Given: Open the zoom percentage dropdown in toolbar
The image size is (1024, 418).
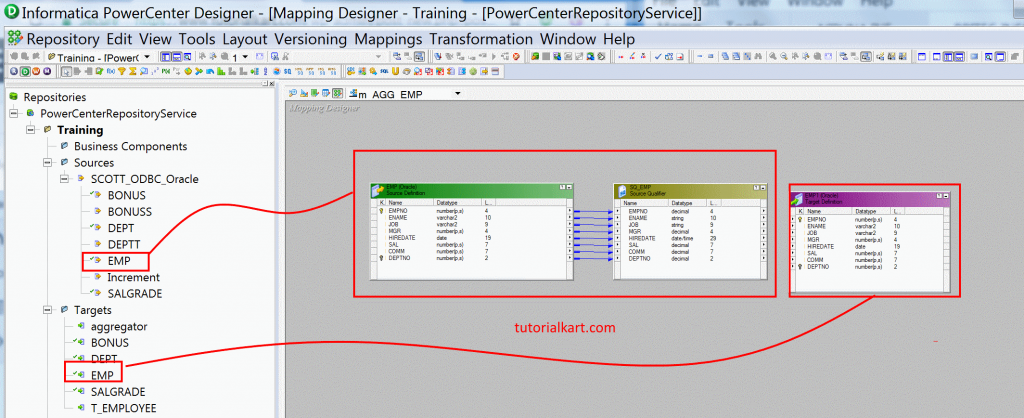Looking at the screenshot, I should pyautogui.click(x=245, y=57).
